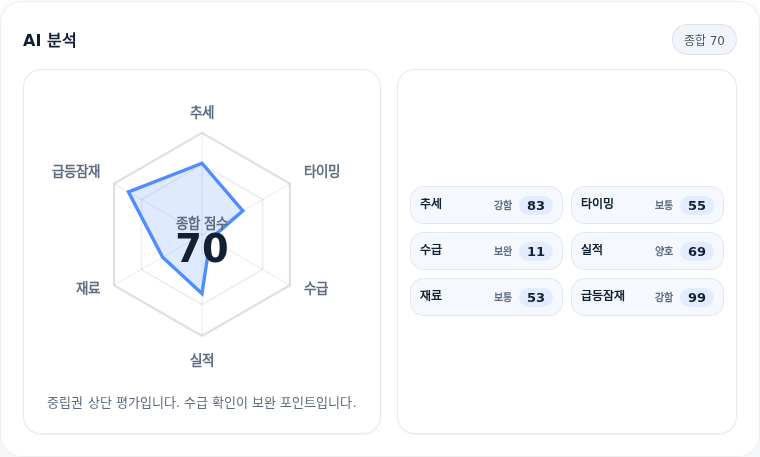Click the 99 score pill for 급등잠재
The height and width of the screenshot is (457, 760).
[697, 298]
